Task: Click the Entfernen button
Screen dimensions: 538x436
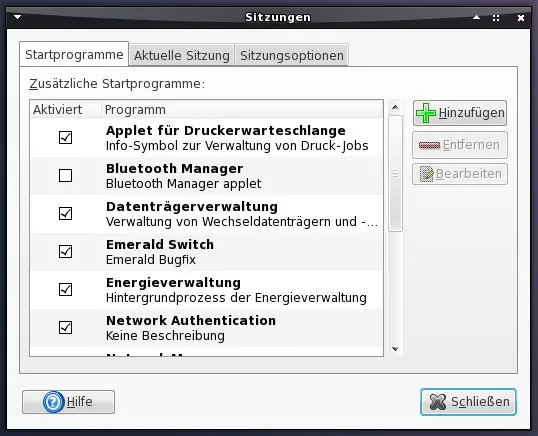Action: click(460, 145)
